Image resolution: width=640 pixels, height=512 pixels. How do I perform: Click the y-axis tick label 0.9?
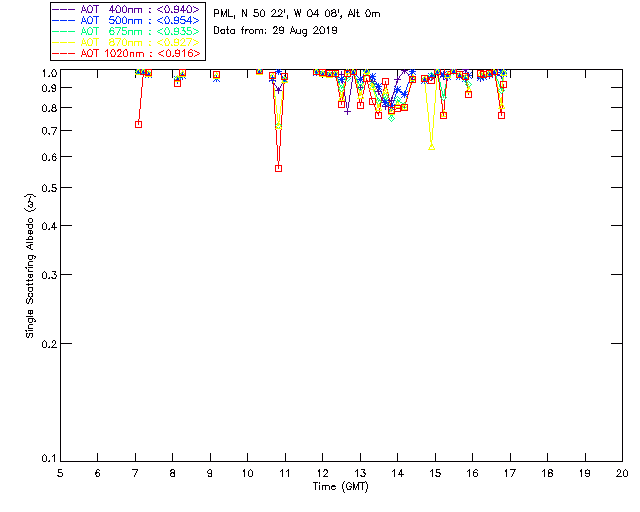(x=49, y=88)
